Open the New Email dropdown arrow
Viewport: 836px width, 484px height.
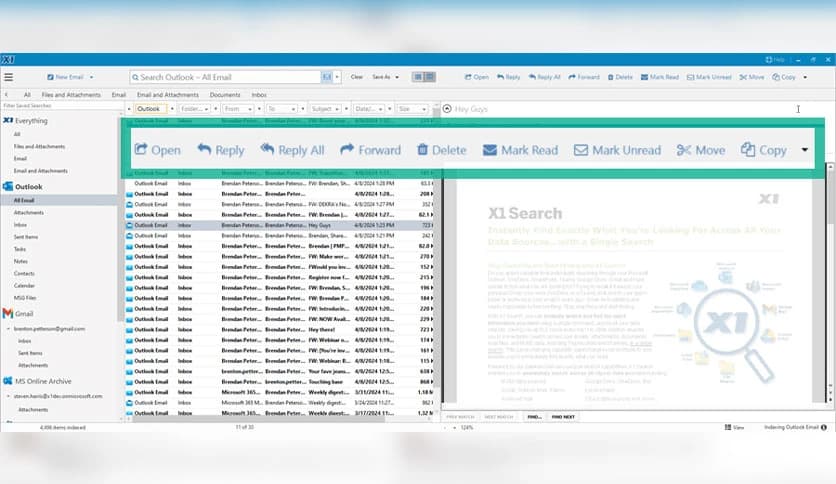91,77
